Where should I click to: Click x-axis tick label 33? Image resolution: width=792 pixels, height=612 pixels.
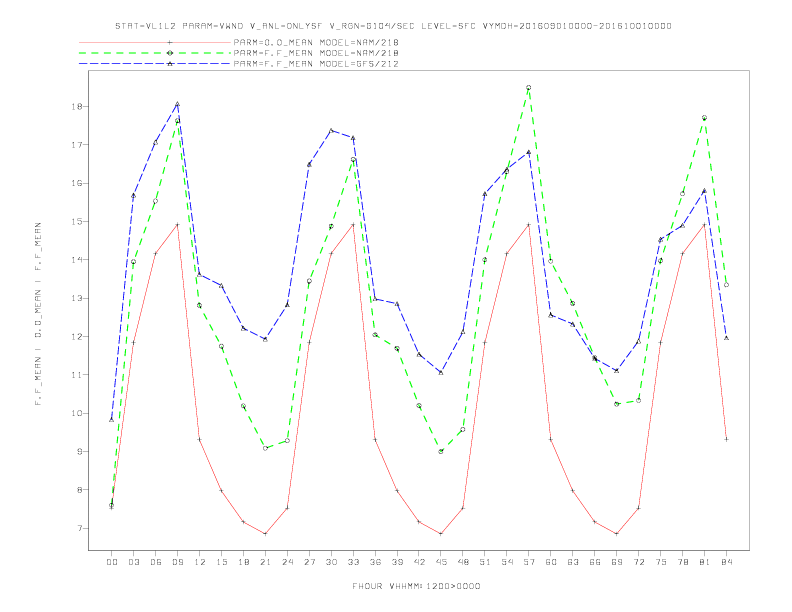[x=353, y=562]
